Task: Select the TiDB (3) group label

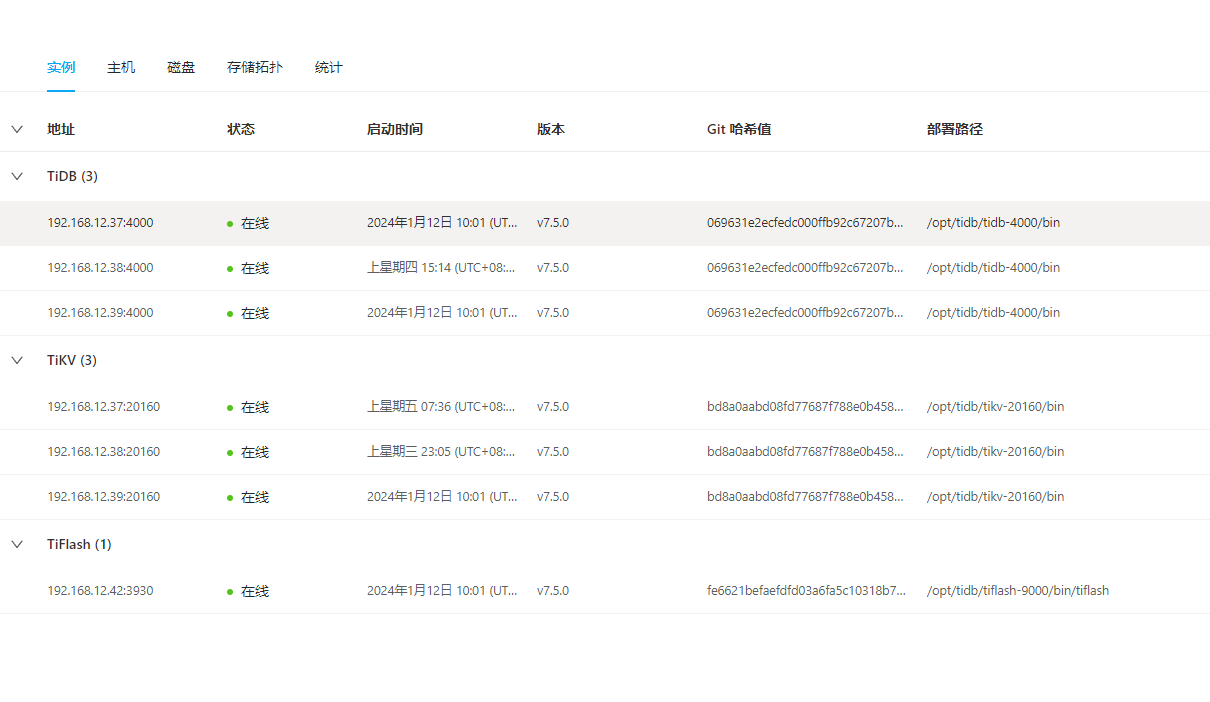Action: [72, 176]
